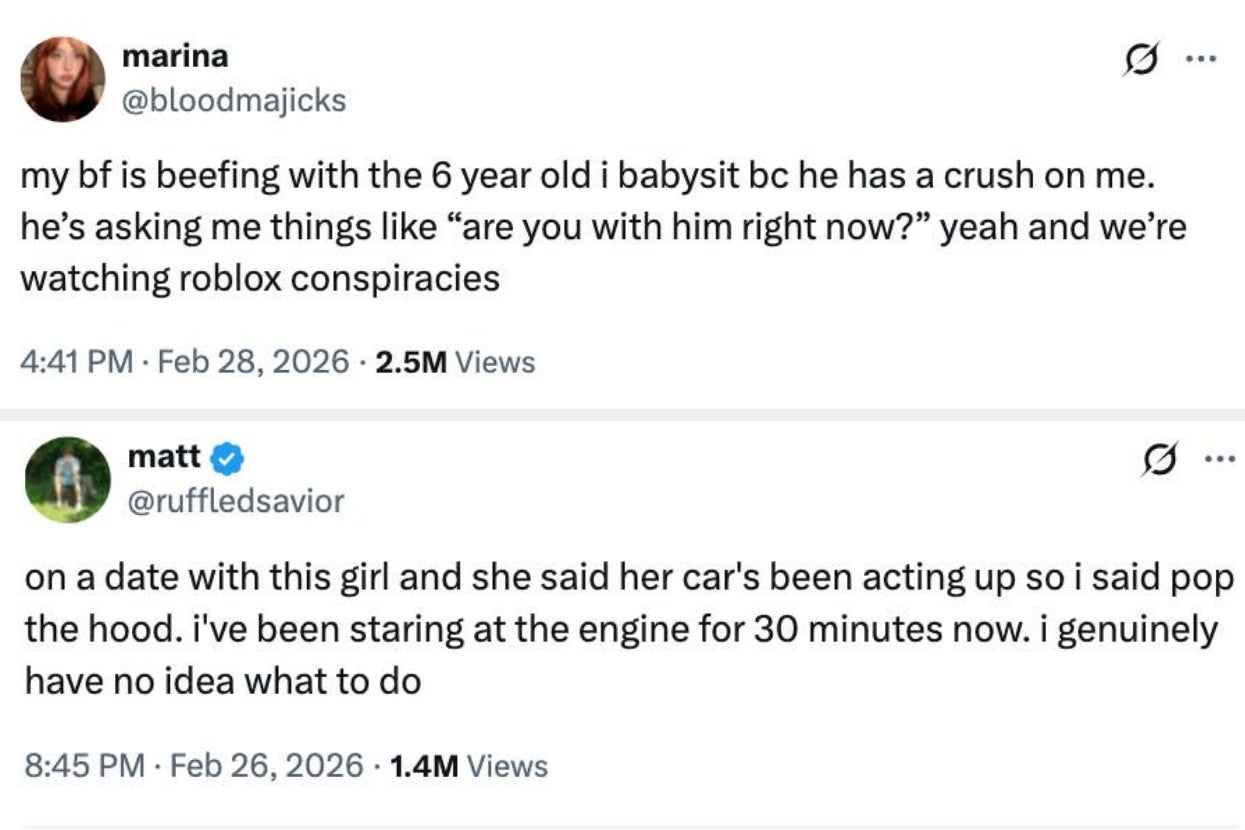Image resolution: width=1245 pixels, height=830 pixels.
Task: Open Grok explain icon on marina's post
Action: pyautogui.click(x=1134, y=61)
